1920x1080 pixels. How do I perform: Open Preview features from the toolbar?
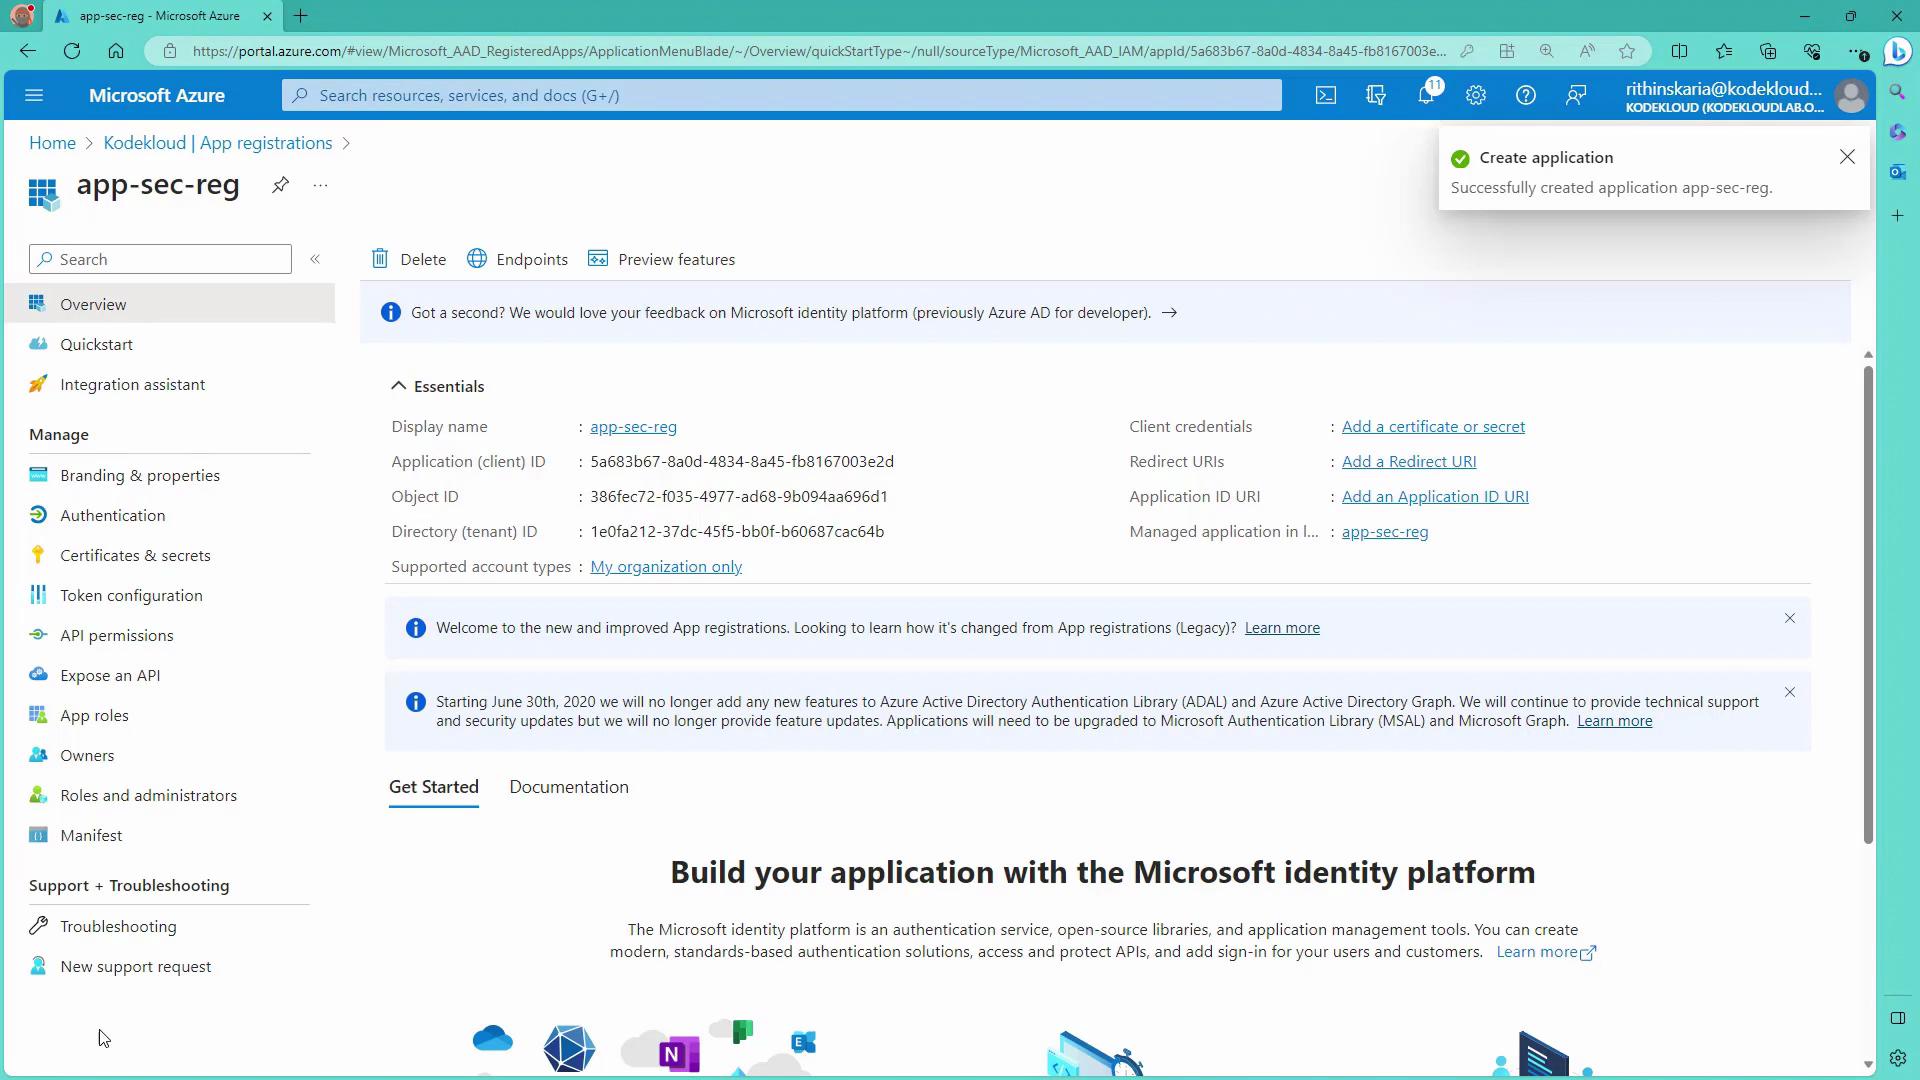pos(661,259)
